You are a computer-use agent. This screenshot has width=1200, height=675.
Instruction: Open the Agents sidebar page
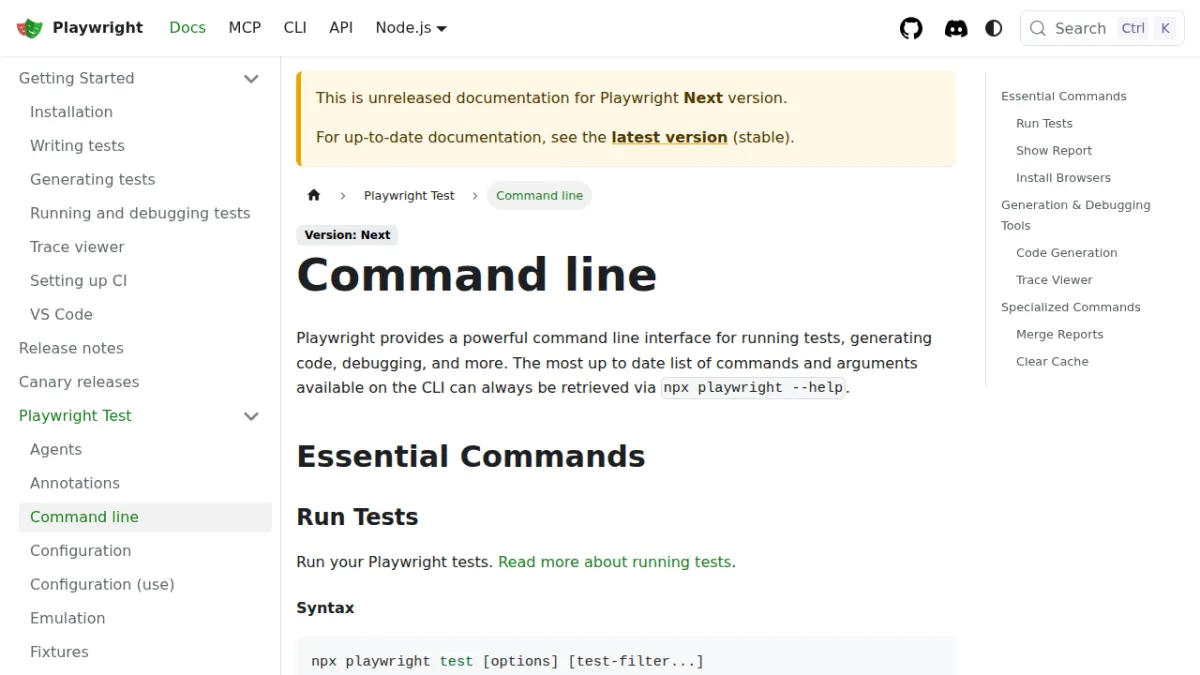56,450
